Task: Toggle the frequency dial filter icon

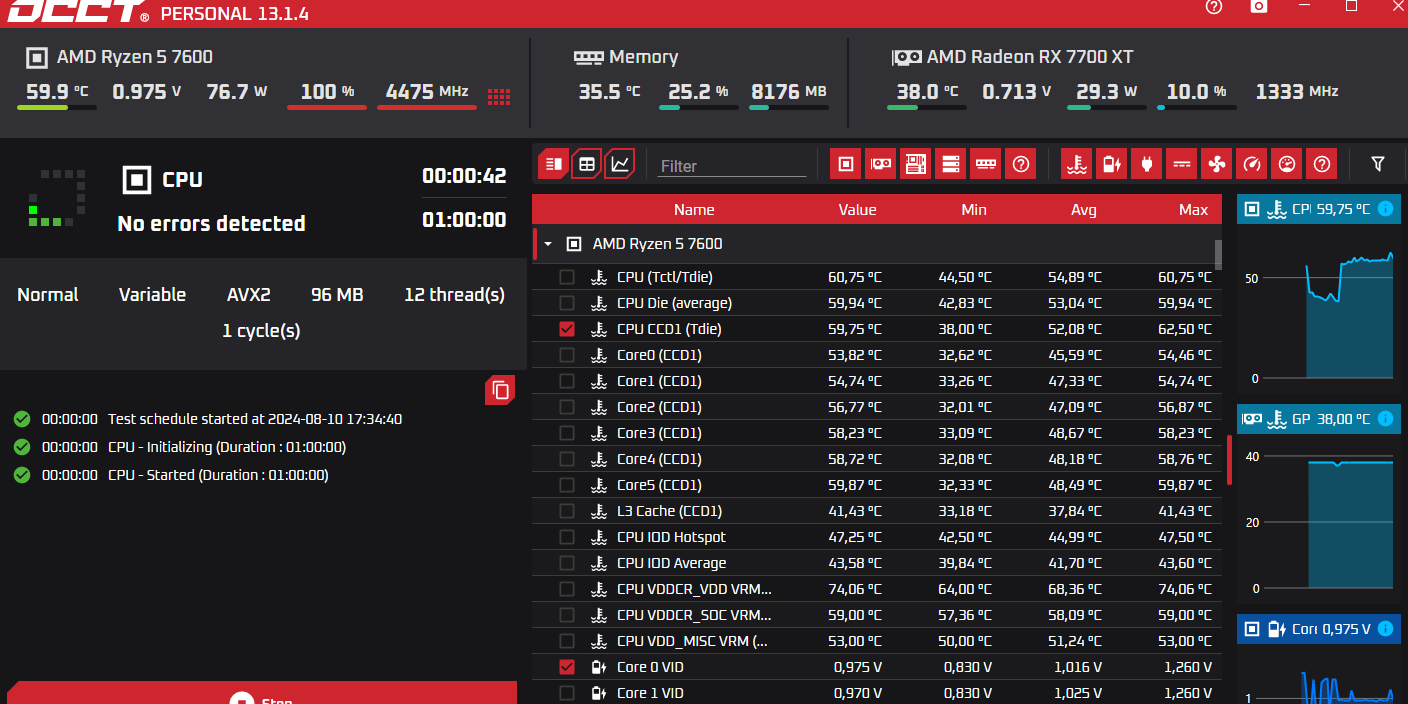Action: pyautogui.click(x=1287, y=164)
